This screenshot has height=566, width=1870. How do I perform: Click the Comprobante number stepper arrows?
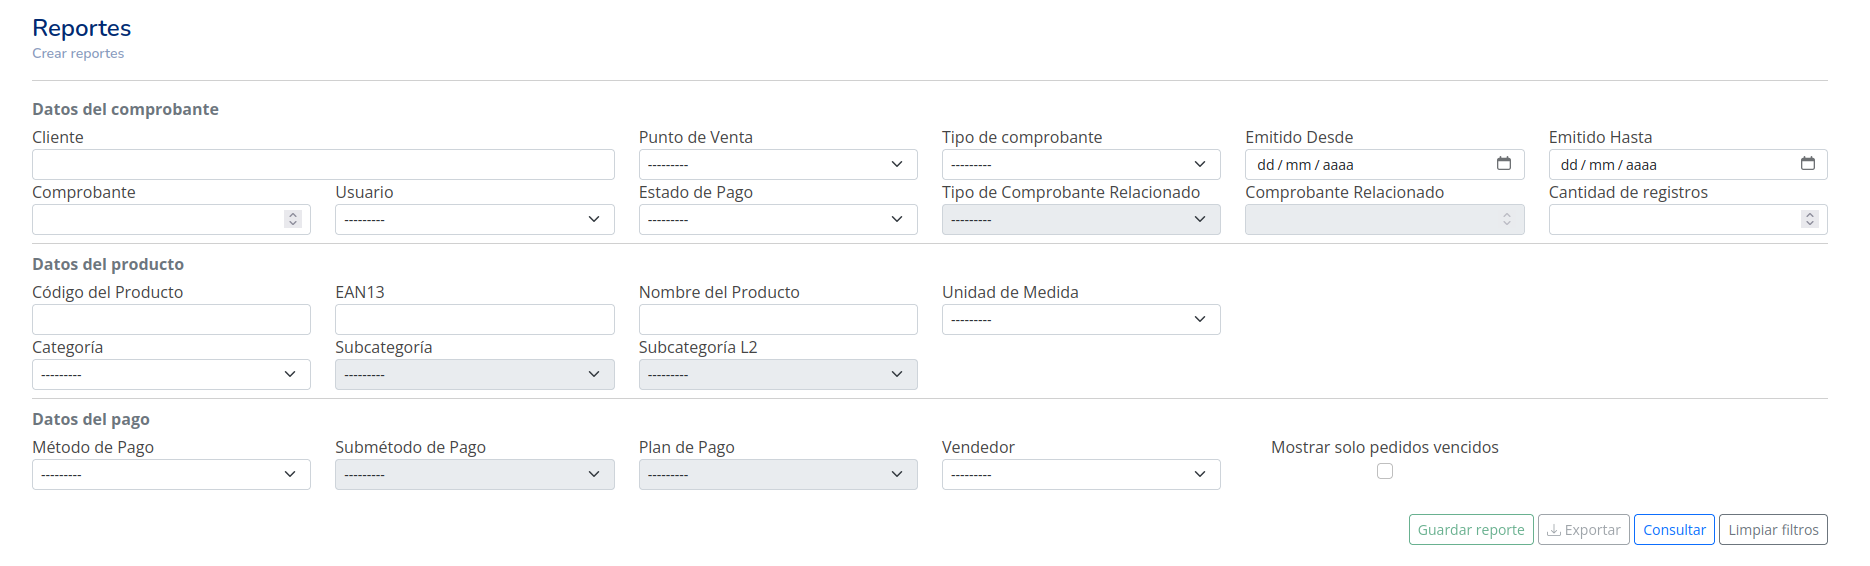293,219
